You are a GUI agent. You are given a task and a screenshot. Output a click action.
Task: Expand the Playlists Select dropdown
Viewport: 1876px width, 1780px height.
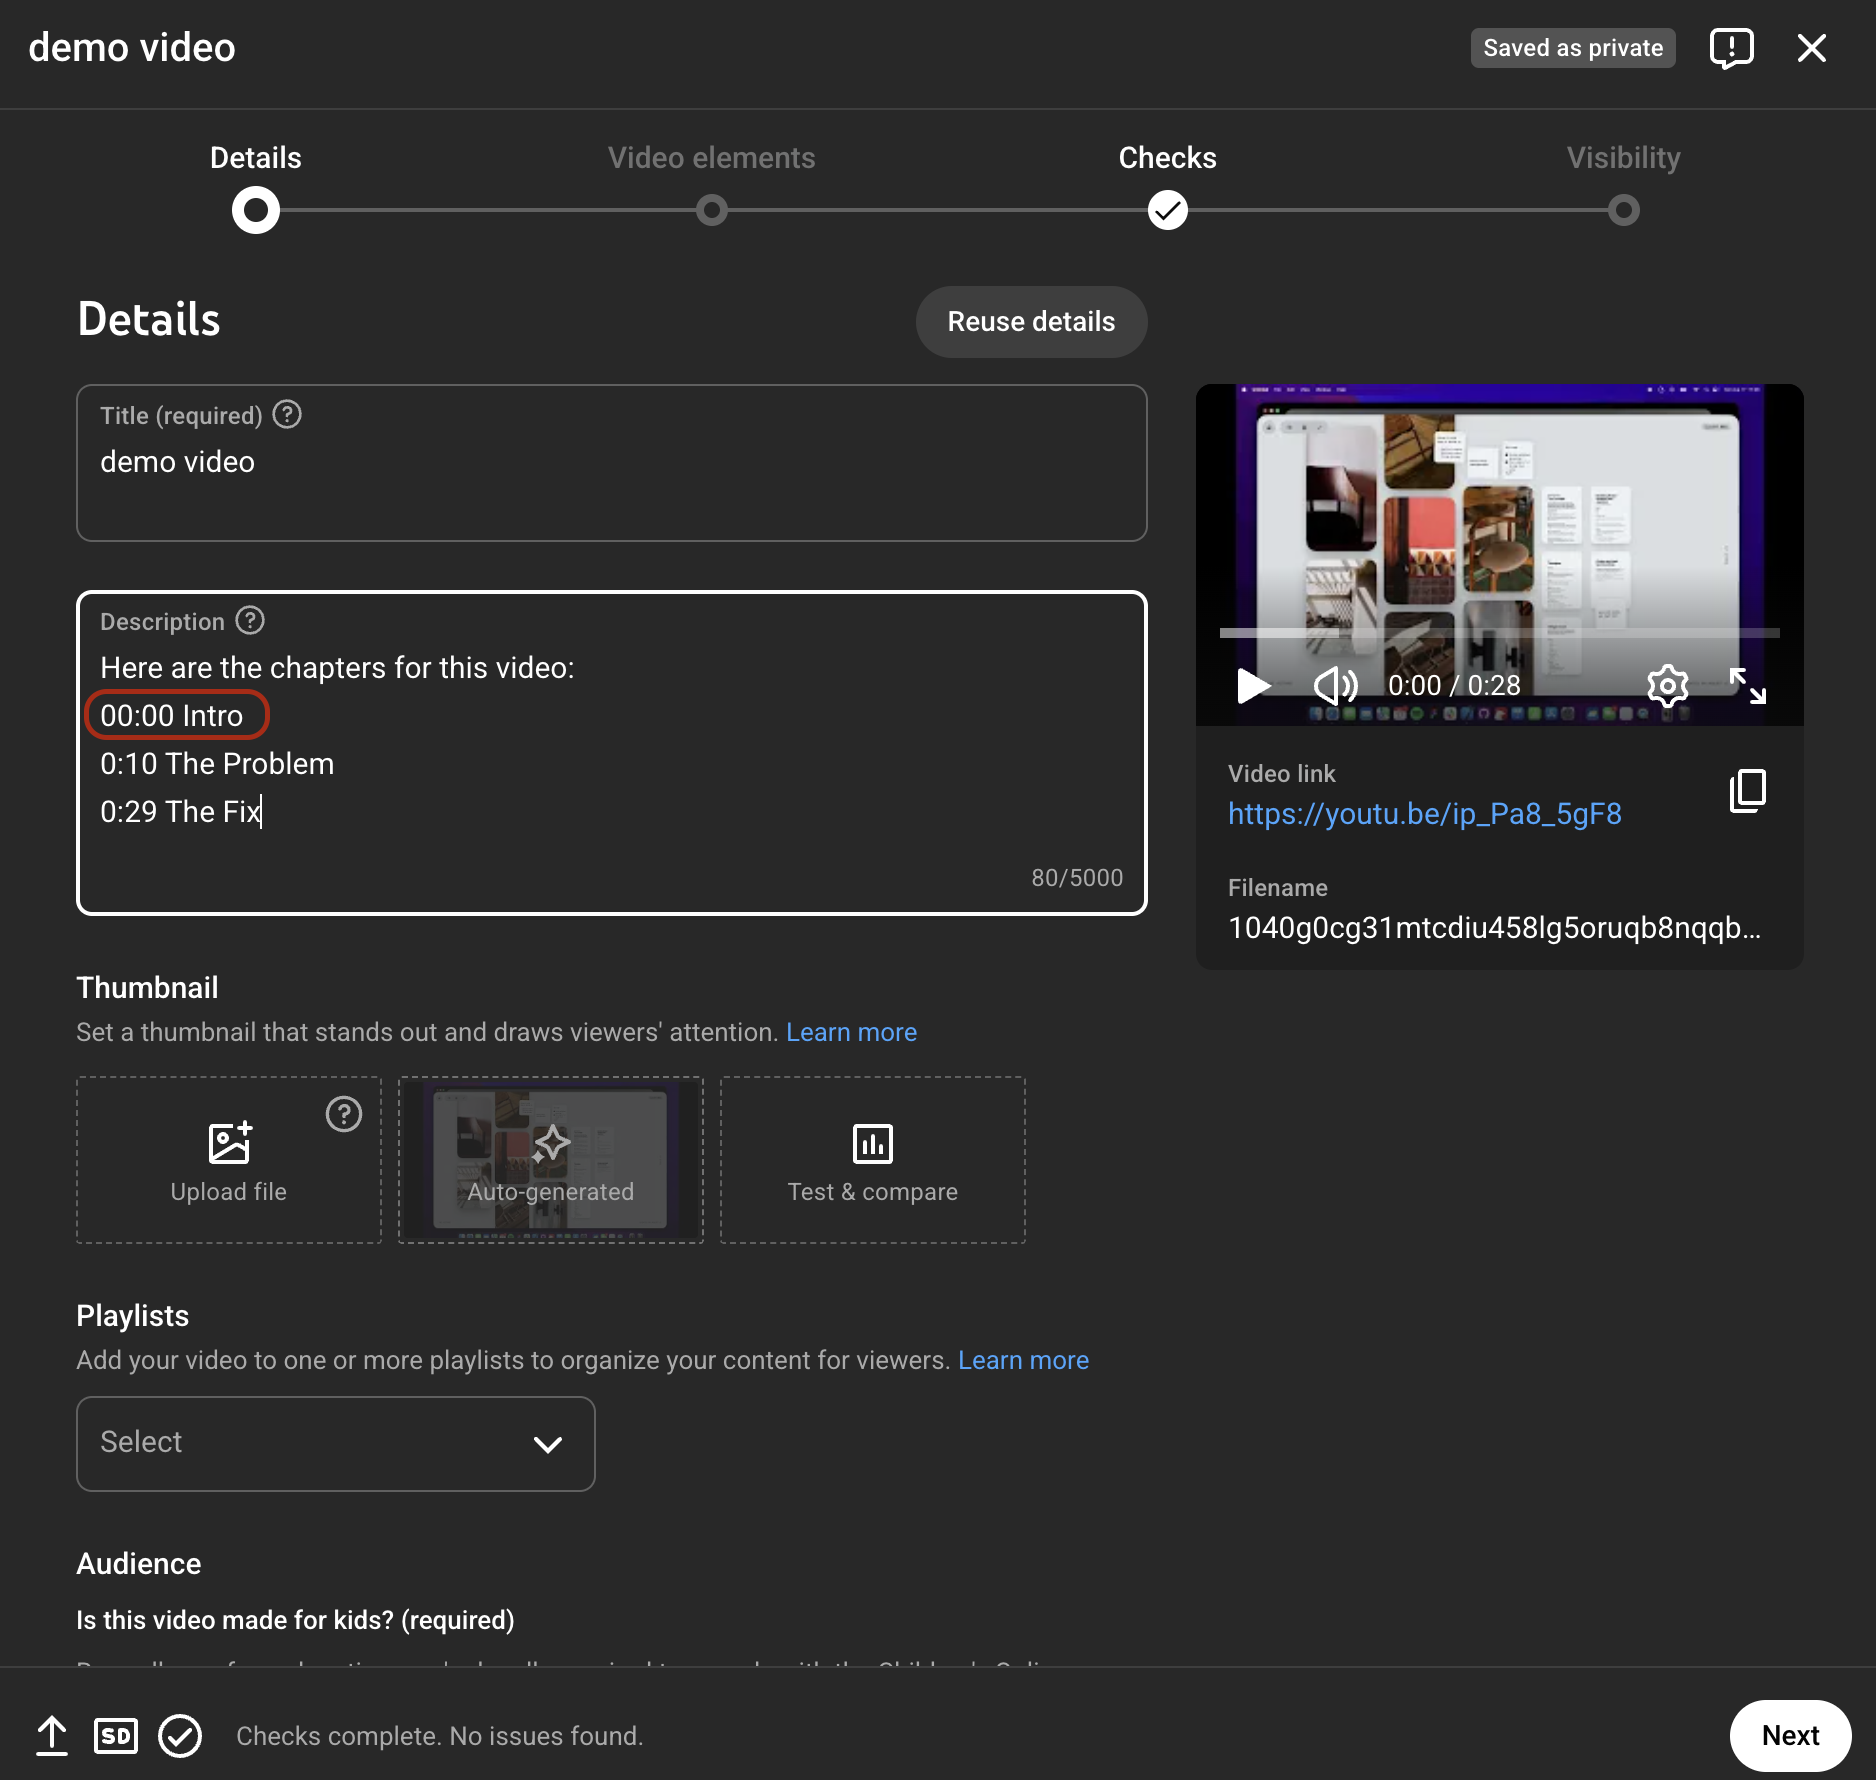tap(336, 1443)
